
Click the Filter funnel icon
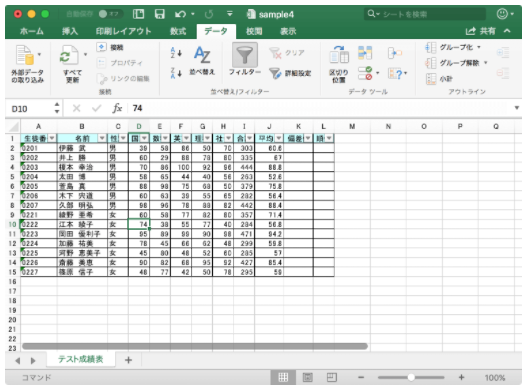tap(244, 55)
